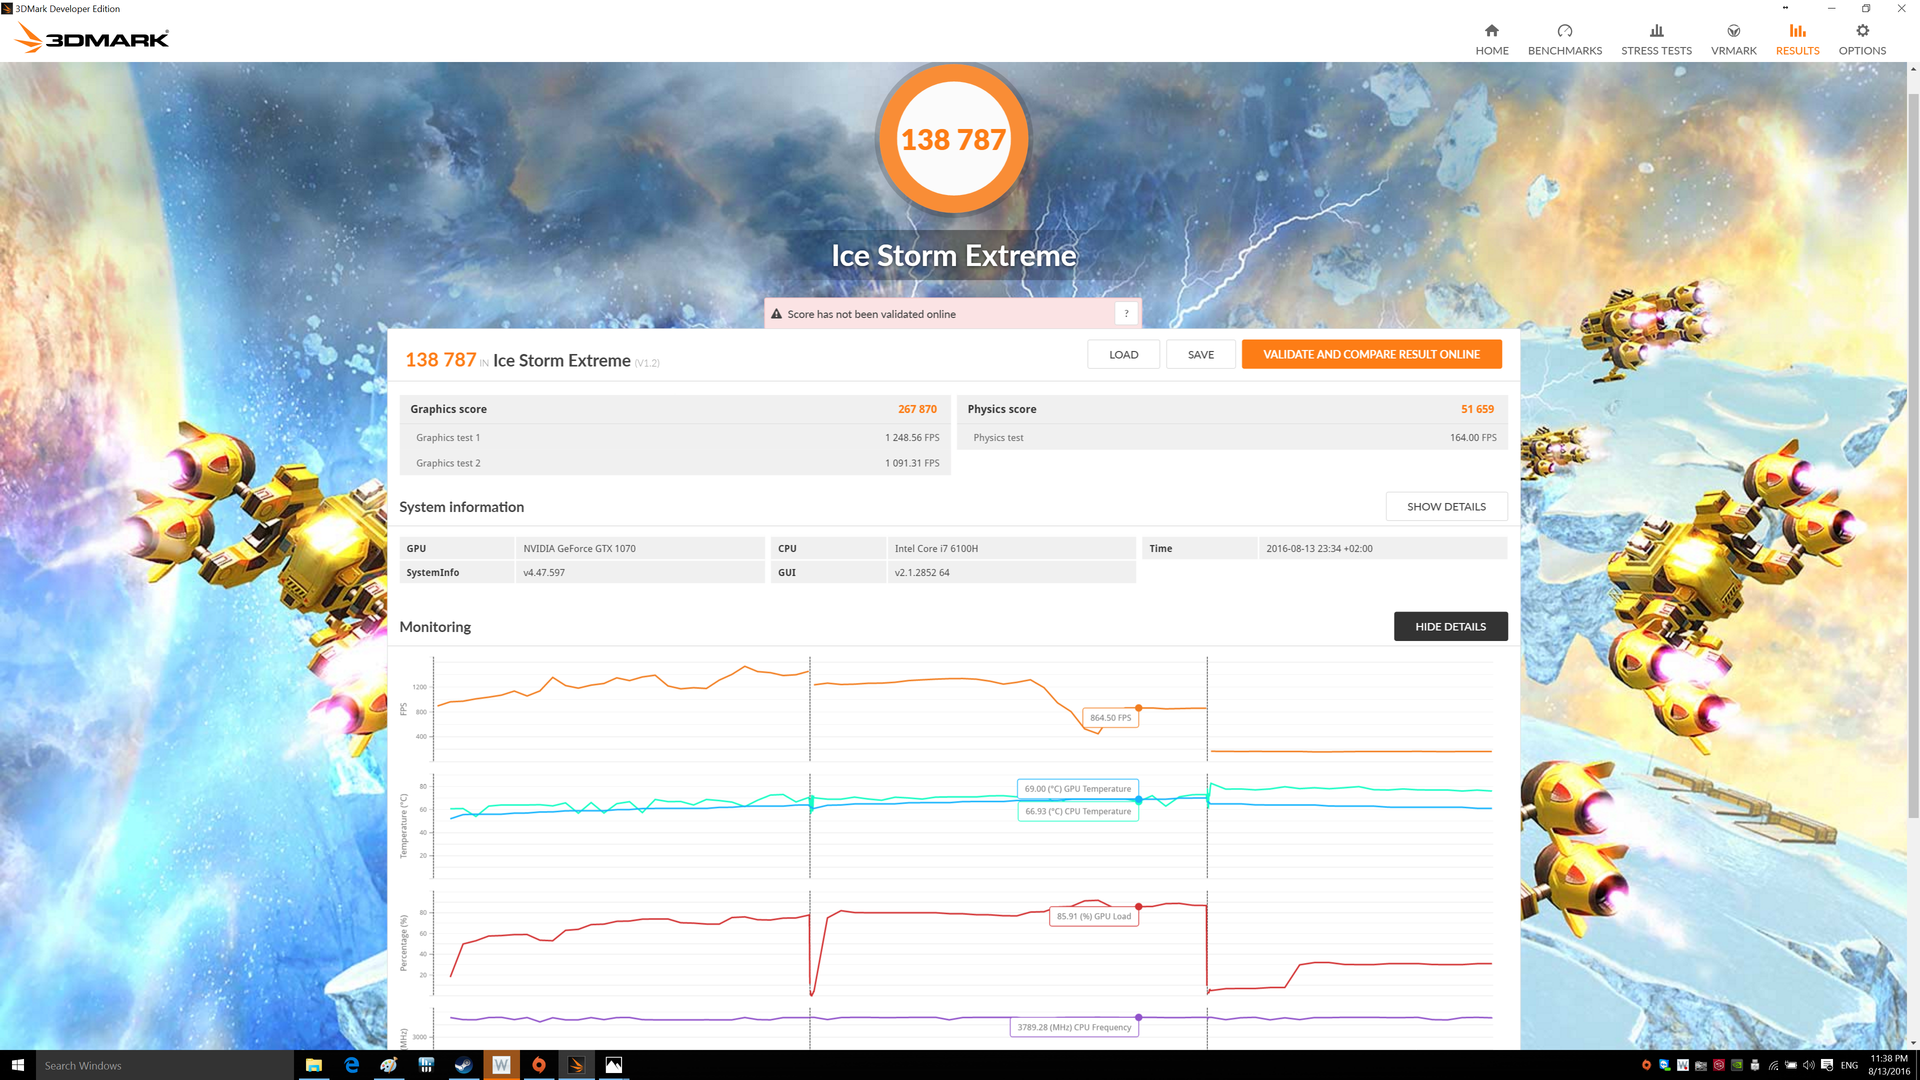Go to Stress Tests icon

tap(1656, 31)
